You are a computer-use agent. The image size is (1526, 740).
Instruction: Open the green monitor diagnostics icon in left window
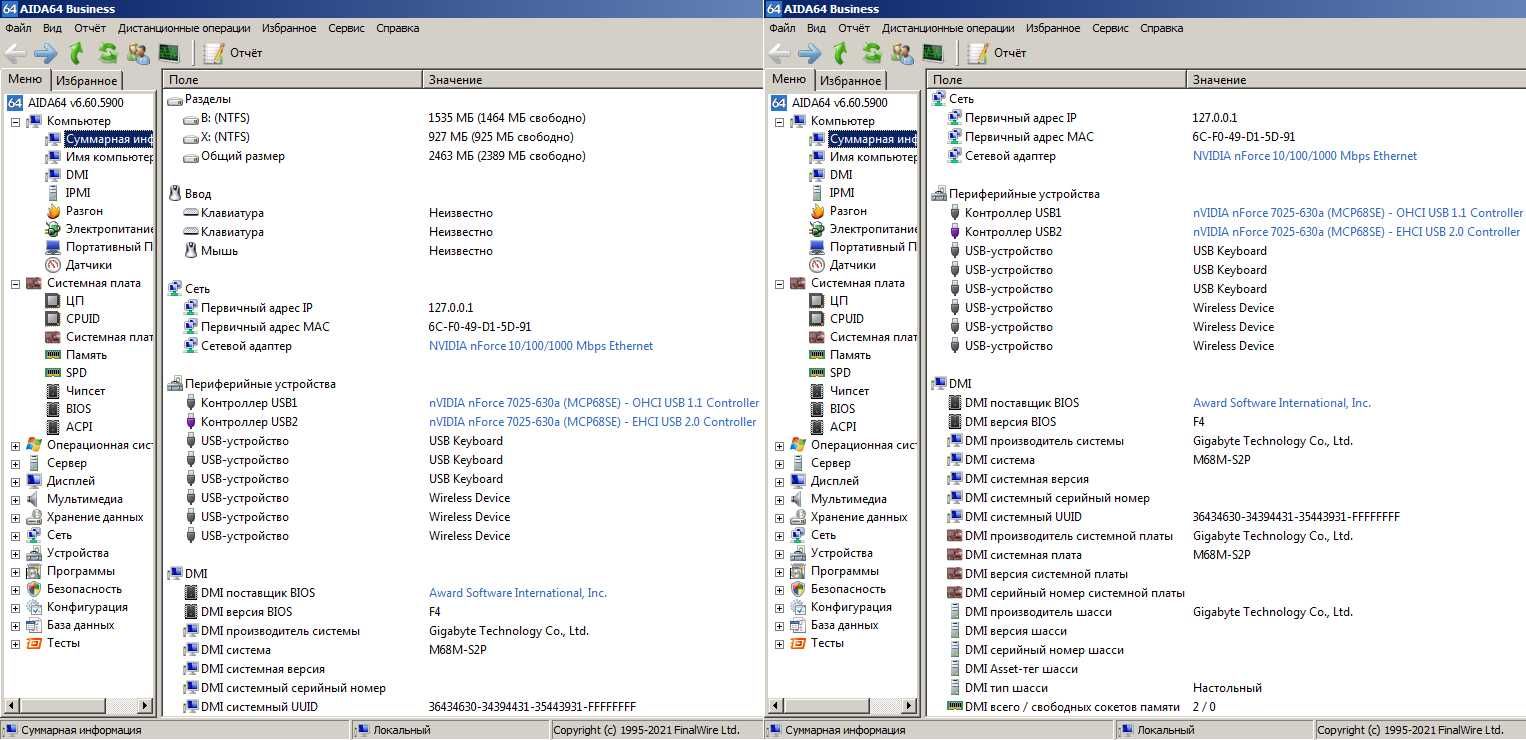click(169, 53)
